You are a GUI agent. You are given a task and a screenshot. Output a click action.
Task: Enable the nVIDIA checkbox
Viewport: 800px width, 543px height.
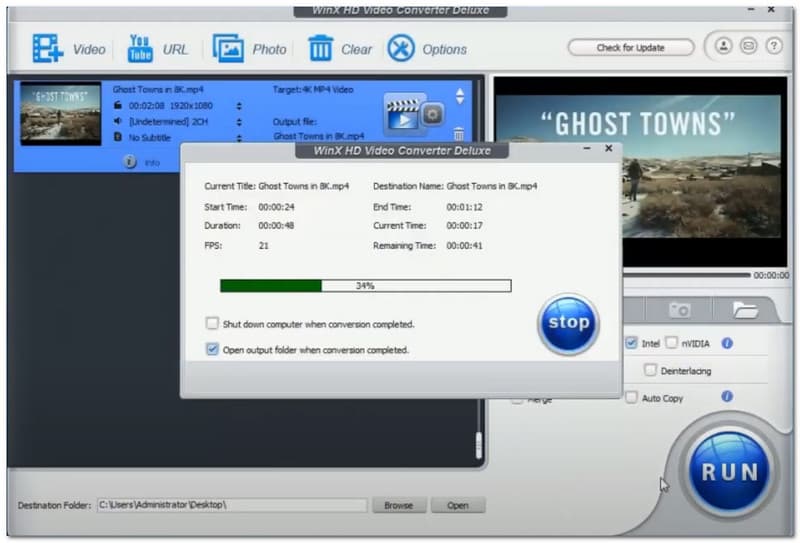tap(671, 342)
